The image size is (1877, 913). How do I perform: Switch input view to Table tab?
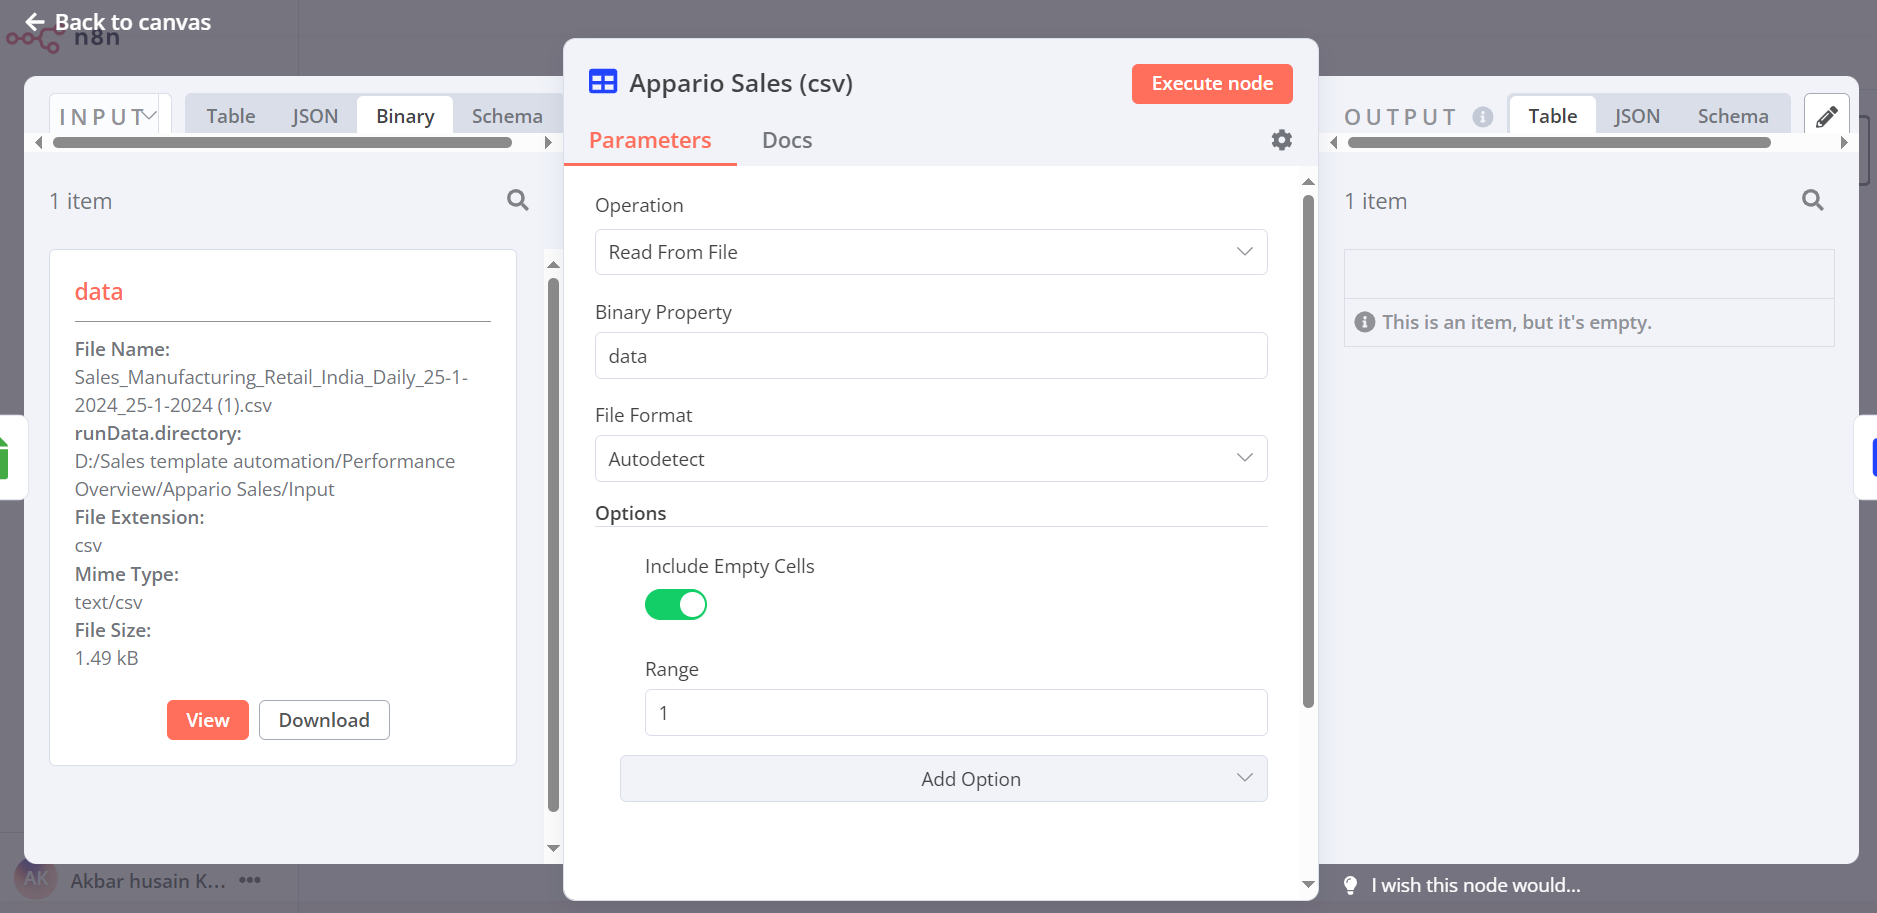coord(231,116)
